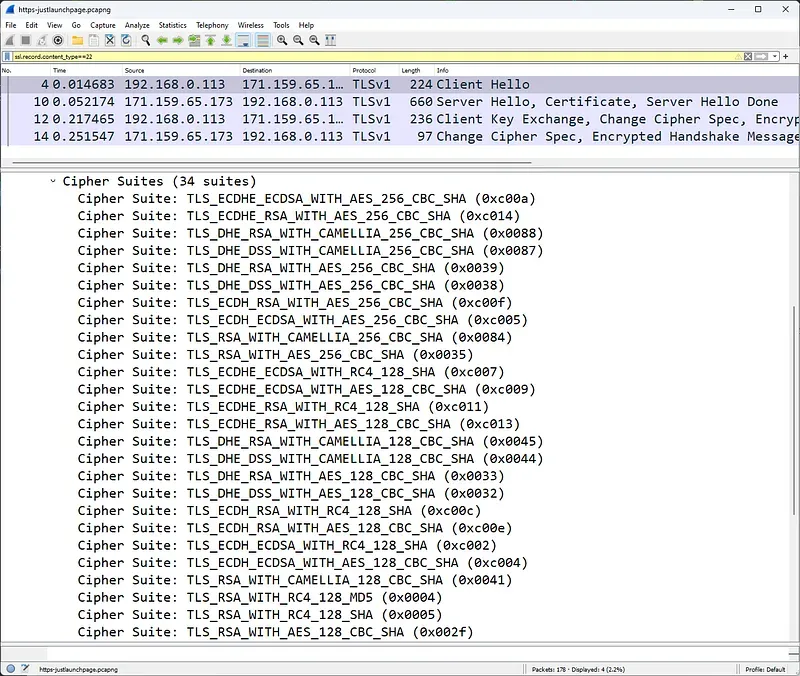This screenshot has height=676, width=800.
Task: Open the Statistics menu
Action: (x=172, y=25)
